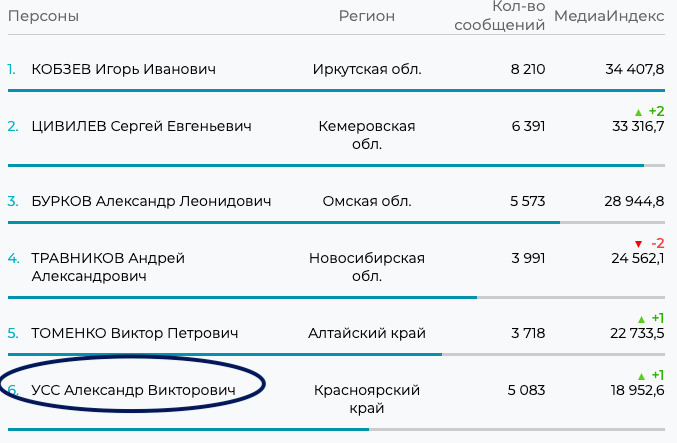The image size is (677, 443).
Task: Click the МедиаИндекс column header
Action: pos(609,16)
